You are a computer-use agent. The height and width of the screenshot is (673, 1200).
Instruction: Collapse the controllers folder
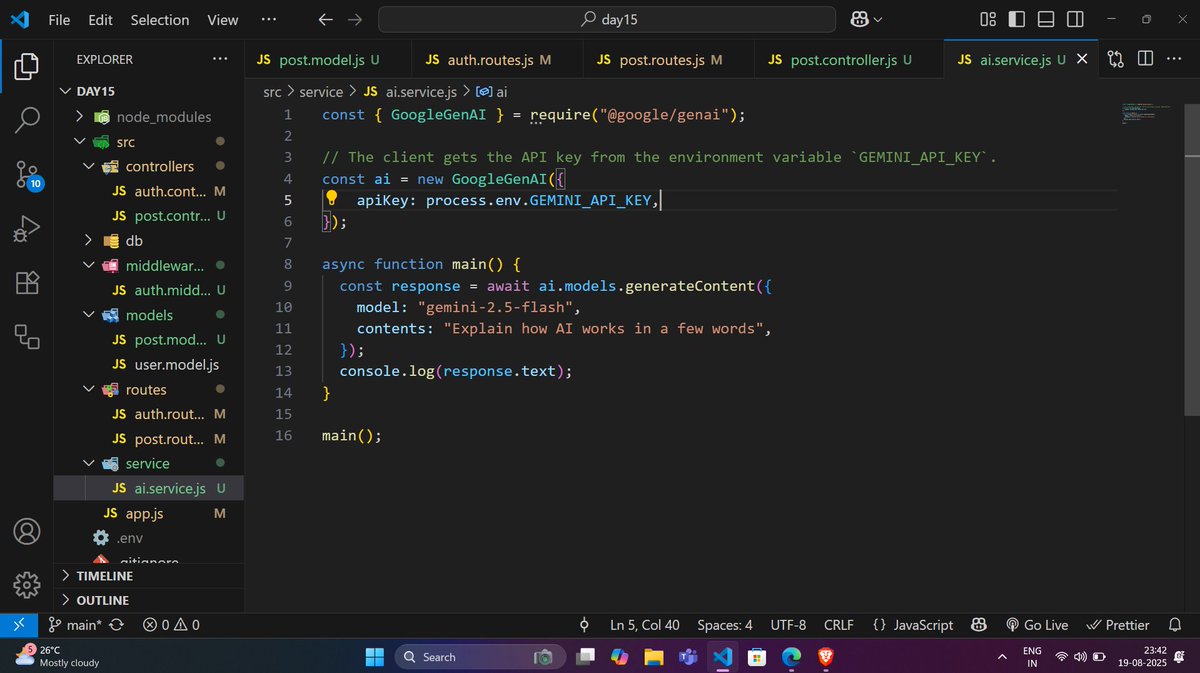[150, 166]
